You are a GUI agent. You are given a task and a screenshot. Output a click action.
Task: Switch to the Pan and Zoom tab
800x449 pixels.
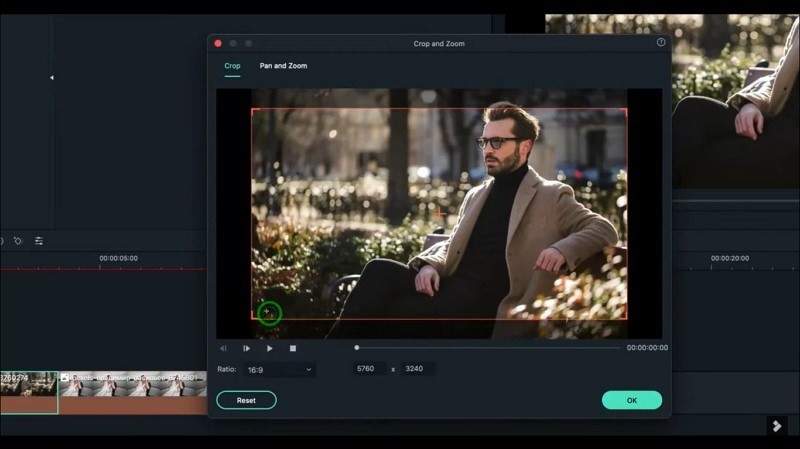283,66
